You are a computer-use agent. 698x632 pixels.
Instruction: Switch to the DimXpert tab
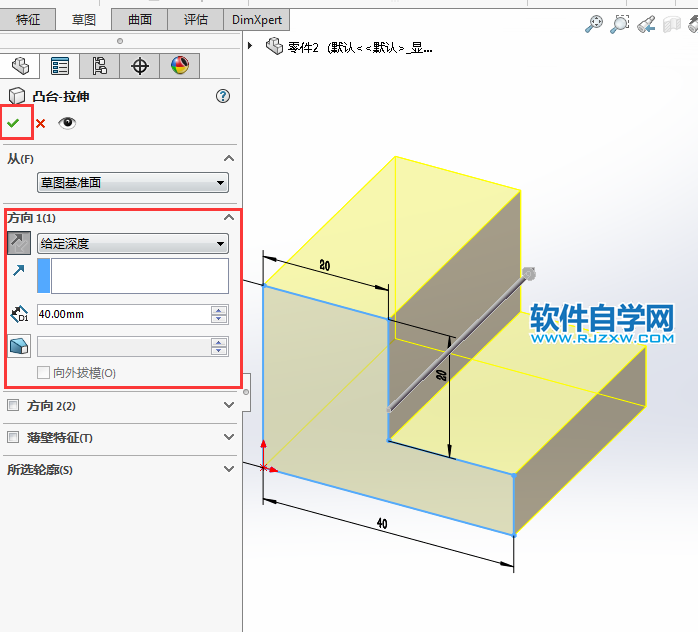tap(257, 20)
